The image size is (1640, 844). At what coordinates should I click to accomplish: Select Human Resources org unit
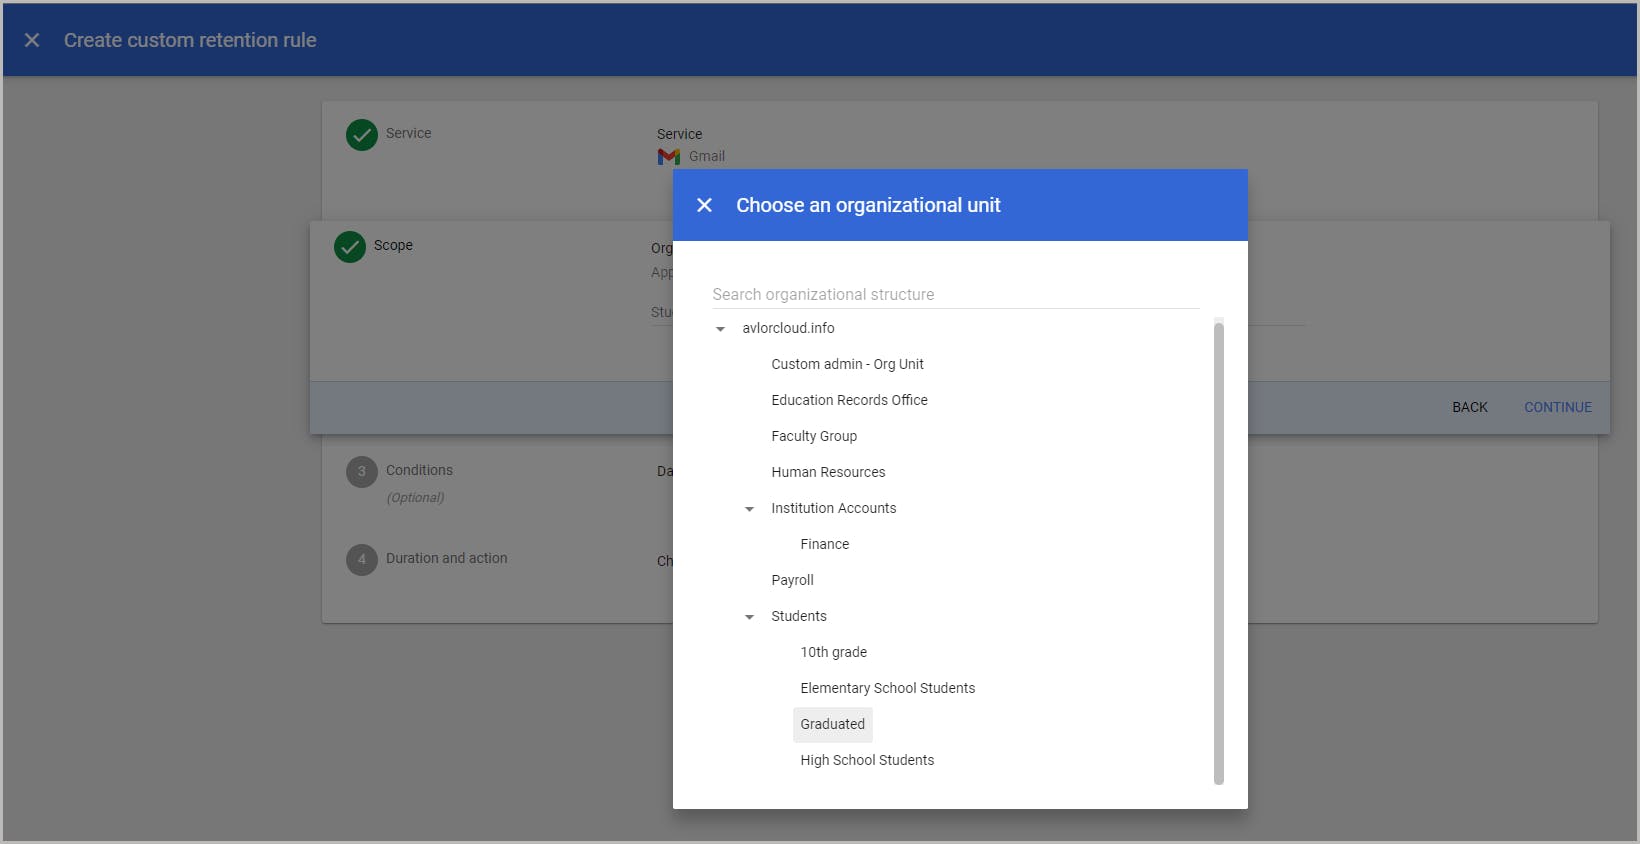(828, 472)
